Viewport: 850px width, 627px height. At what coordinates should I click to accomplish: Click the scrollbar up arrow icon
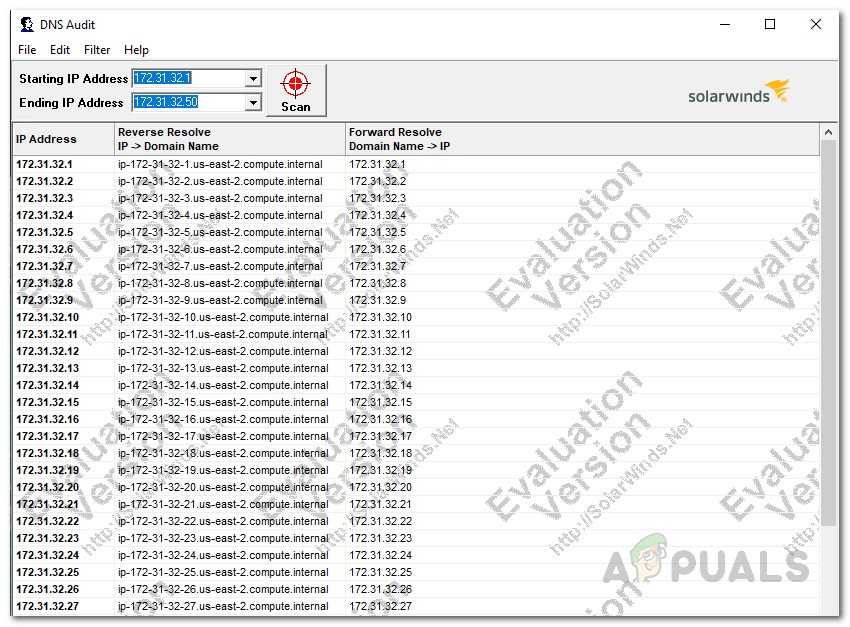click(x=829, y=131)
